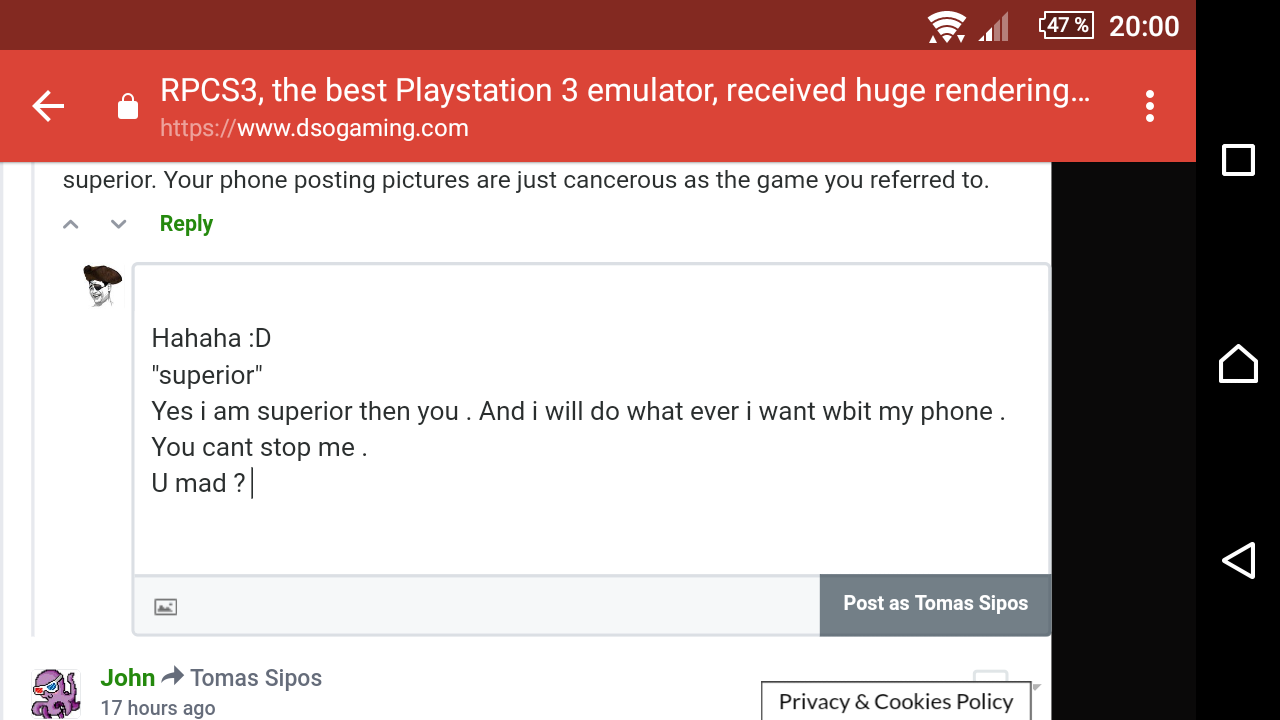Tap the Android back triangle button

coord(1238,560)
